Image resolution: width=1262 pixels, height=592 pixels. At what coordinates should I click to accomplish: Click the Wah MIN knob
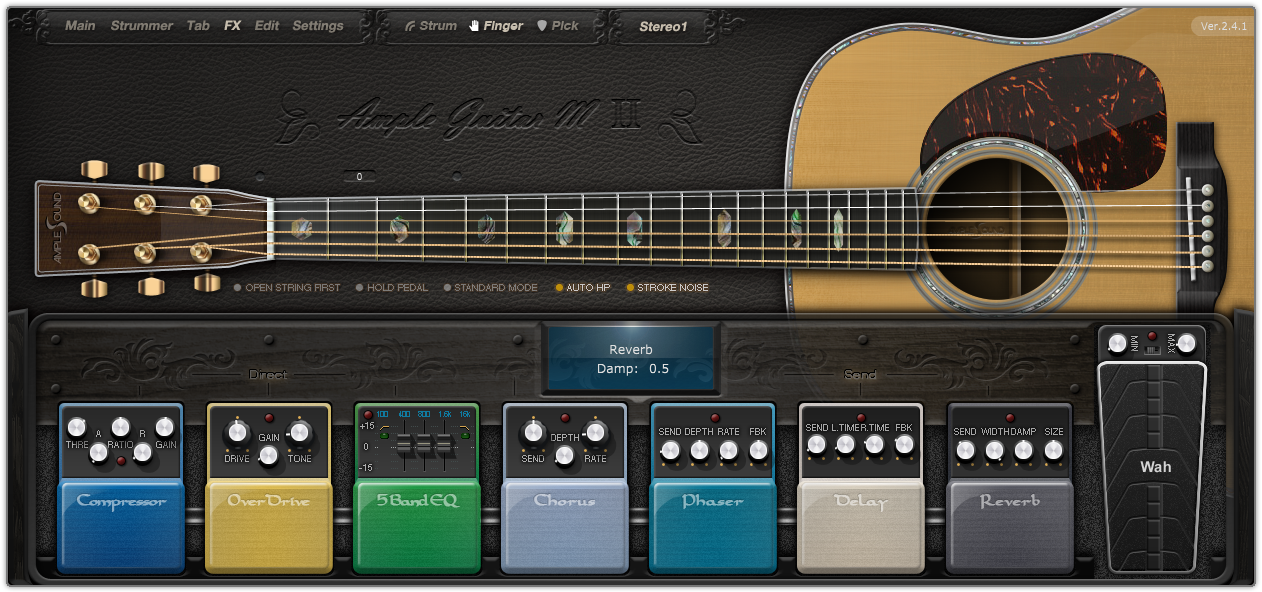pos(1117,344)
